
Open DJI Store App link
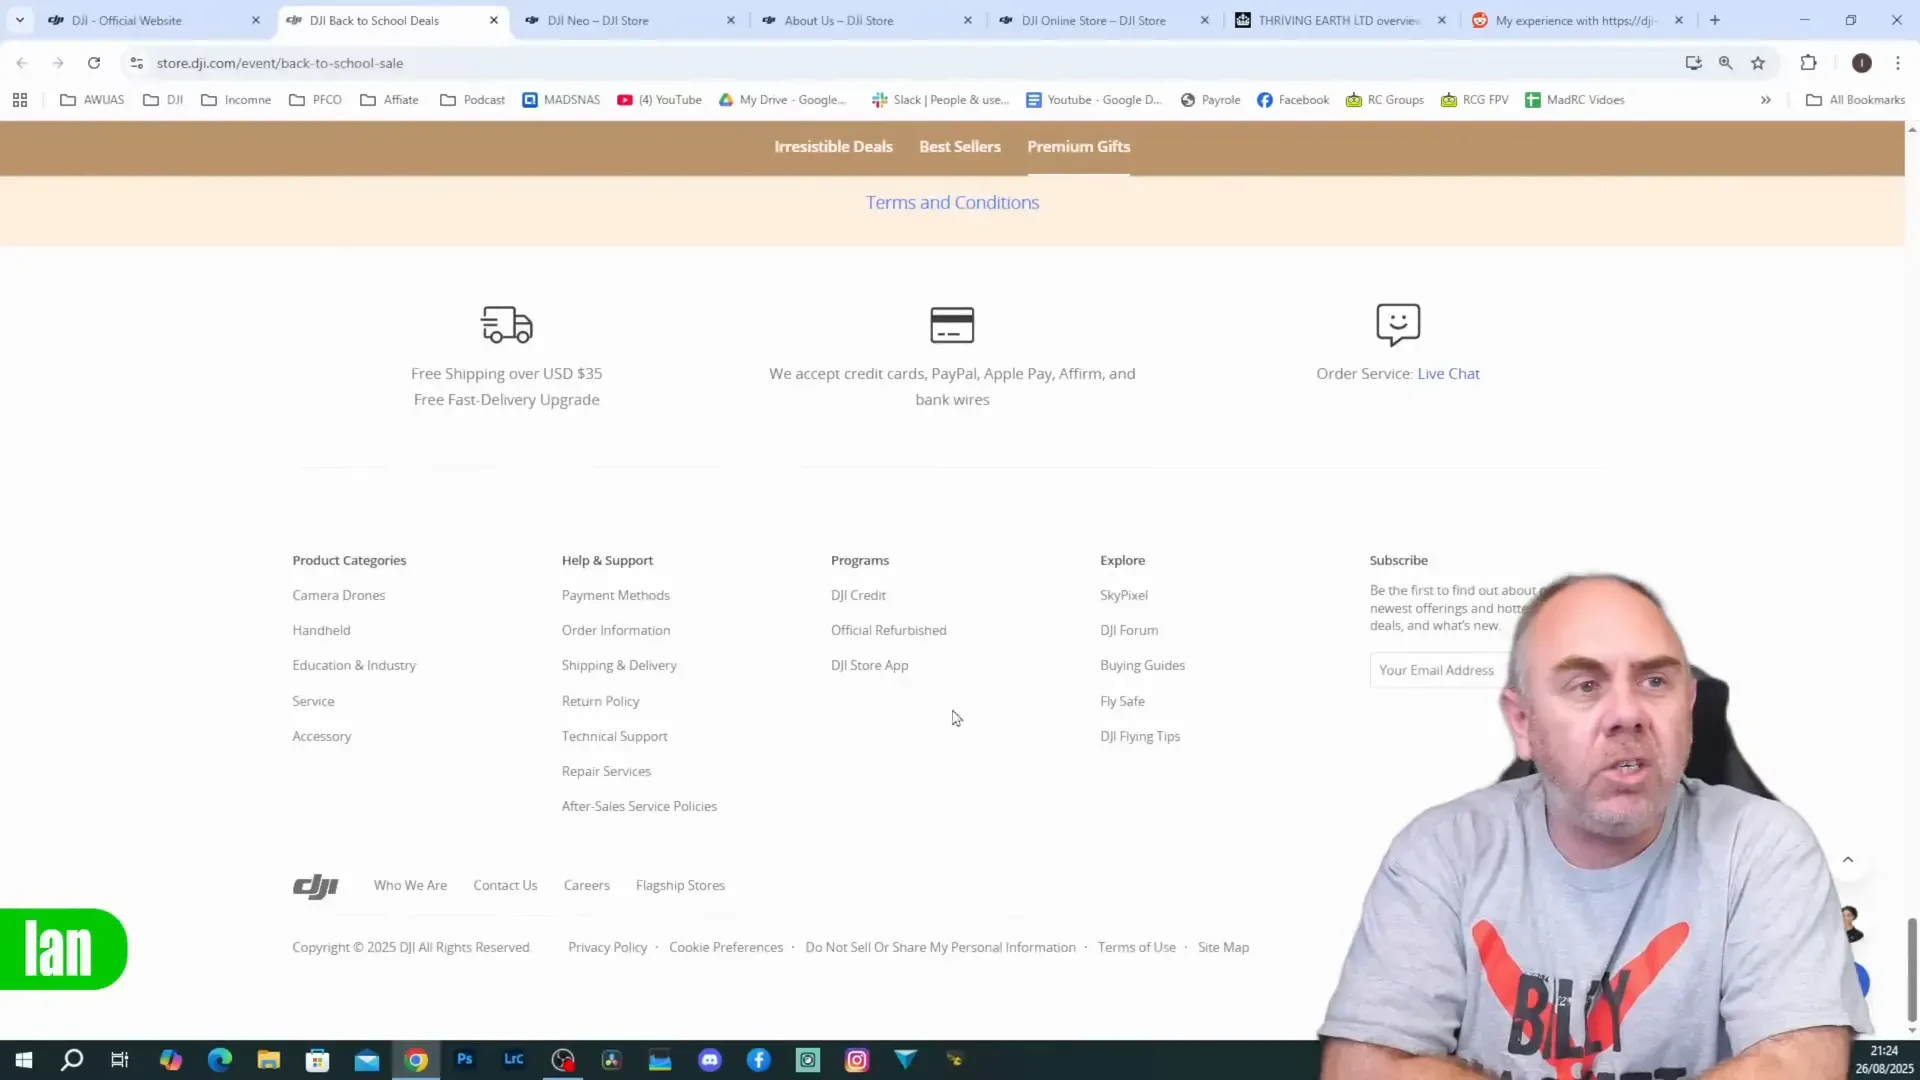click(x=869, y=666)
